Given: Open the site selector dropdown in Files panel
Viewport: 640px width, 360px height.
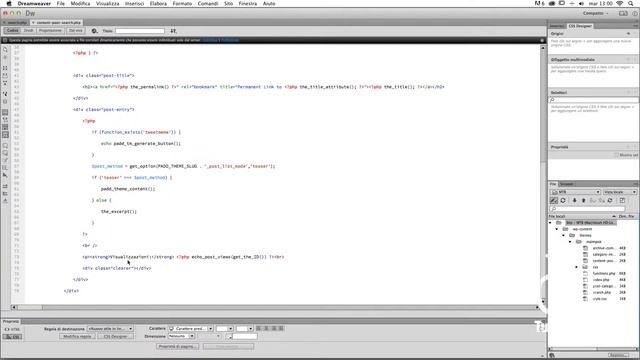Looking at the screenshot, I should coord(575,192).
